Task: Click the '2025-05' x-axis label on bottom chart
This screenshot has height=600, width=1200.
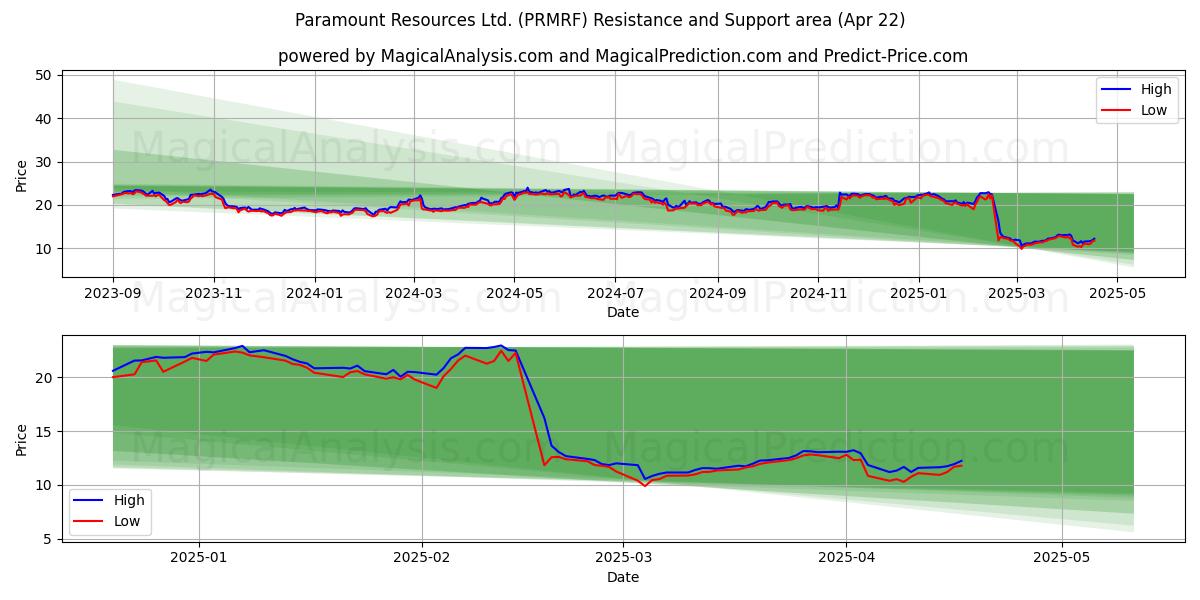Action: 1062,558
